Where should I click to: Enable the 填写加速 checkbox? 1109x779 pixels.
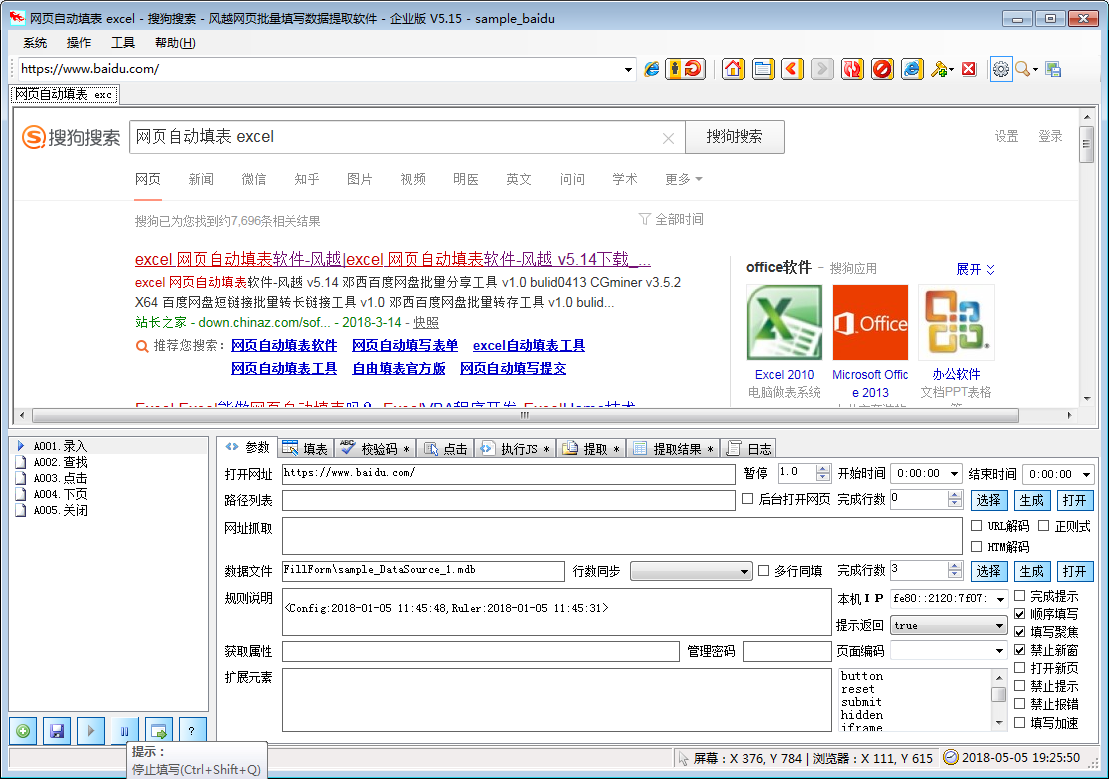1019,722
